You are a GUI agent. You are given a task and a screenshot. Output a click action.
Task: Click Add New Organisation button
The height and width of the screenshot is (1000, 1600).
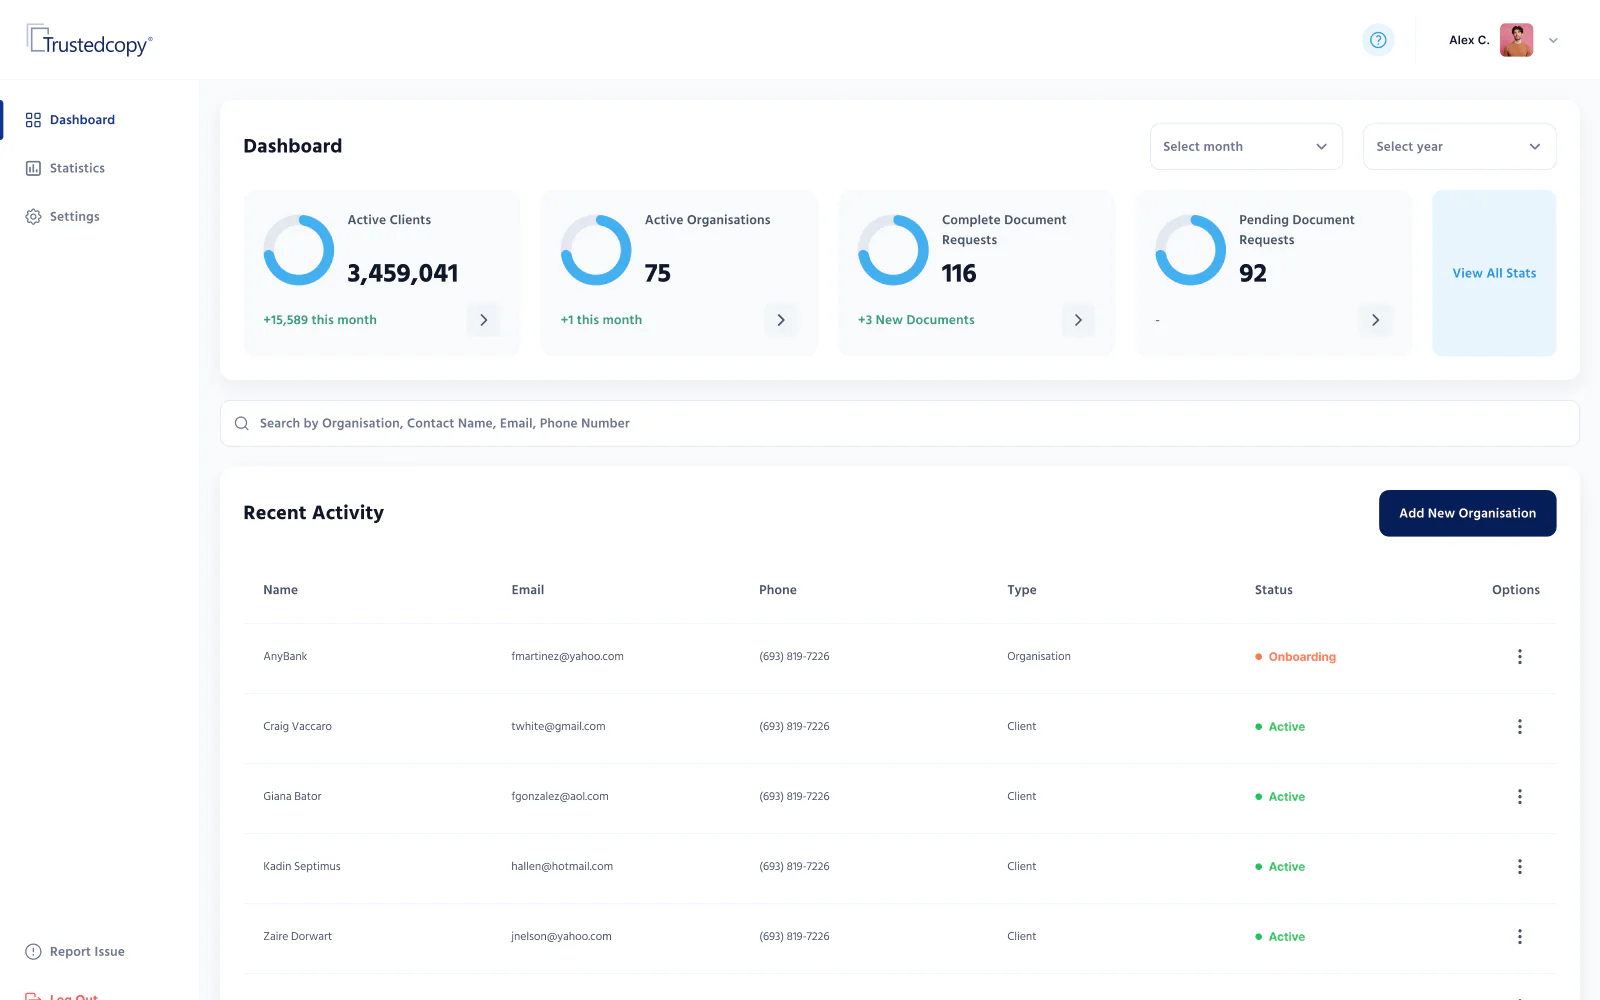[x=1467, y=513]
